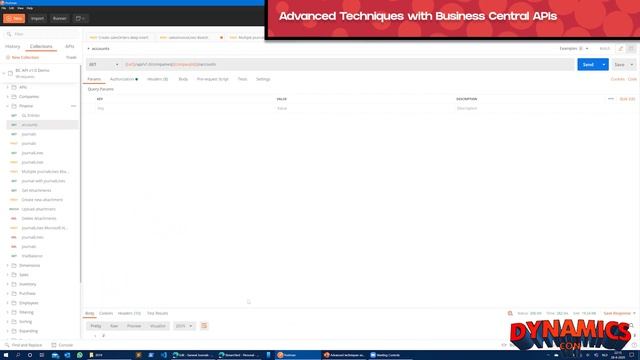Open the Send button dropdown arrow
The width and height of the screenshot is (640, 360).
(604, 64)
